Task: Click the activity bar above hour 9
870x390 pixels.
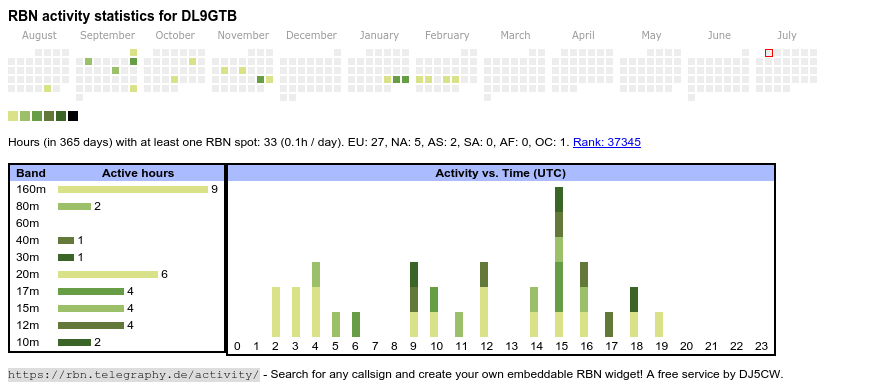Action: [414, 300]
